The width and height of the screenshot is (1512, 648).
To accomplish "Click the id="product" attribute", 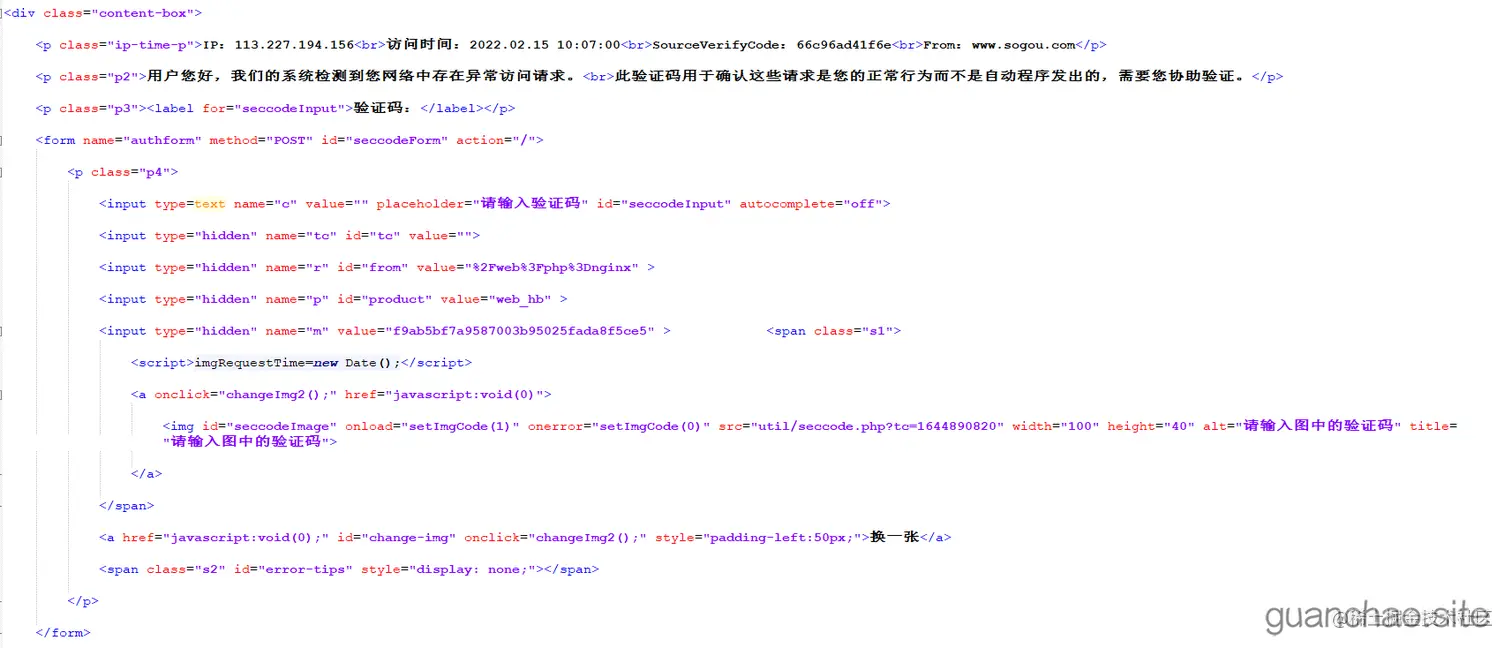I will tap(385, 300).
